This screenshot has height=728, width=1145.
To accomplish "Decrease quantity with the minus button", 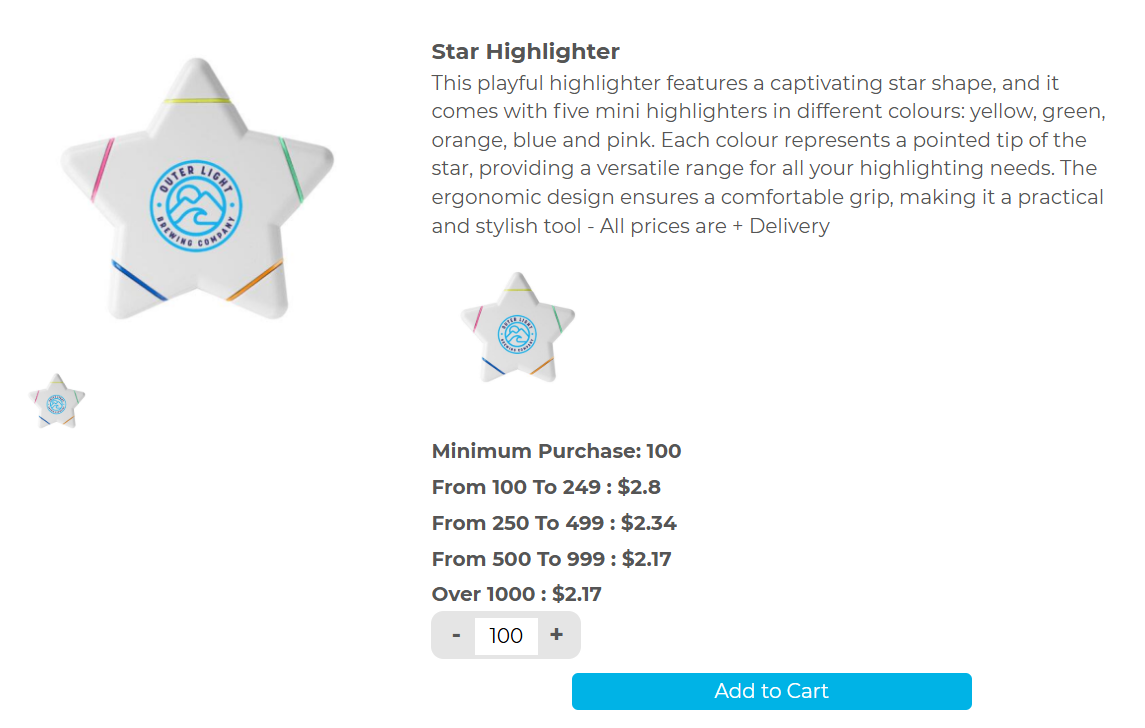I will click(x=456, y=635).
